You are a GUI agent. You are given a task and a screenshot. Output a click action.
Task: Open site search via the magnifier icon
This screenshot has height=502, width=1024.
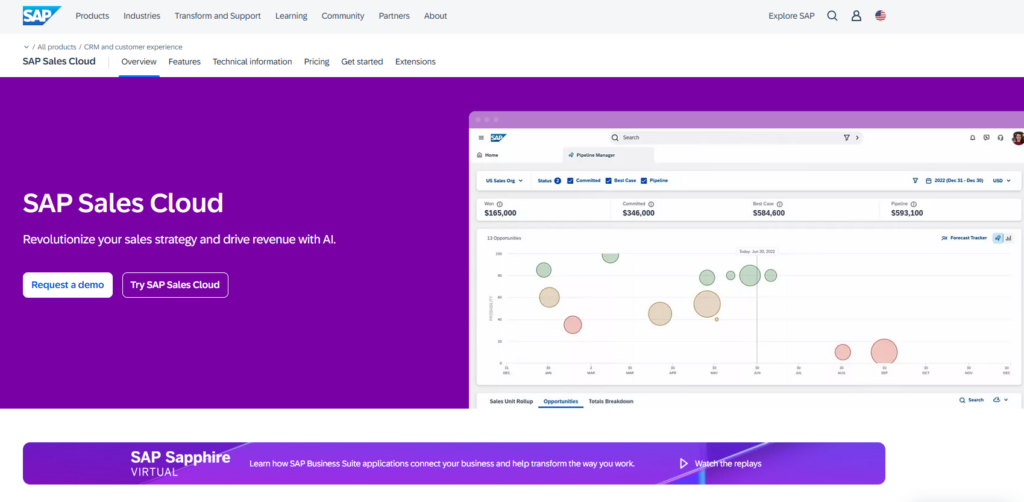(x=832, y=16)
